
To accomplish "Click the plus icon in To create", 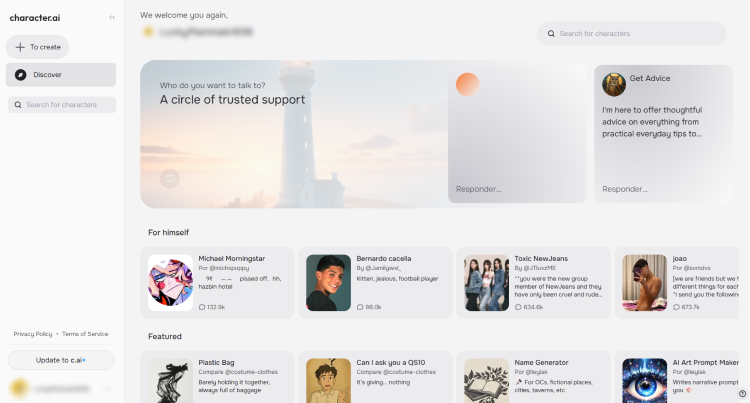I will [20, 47].
